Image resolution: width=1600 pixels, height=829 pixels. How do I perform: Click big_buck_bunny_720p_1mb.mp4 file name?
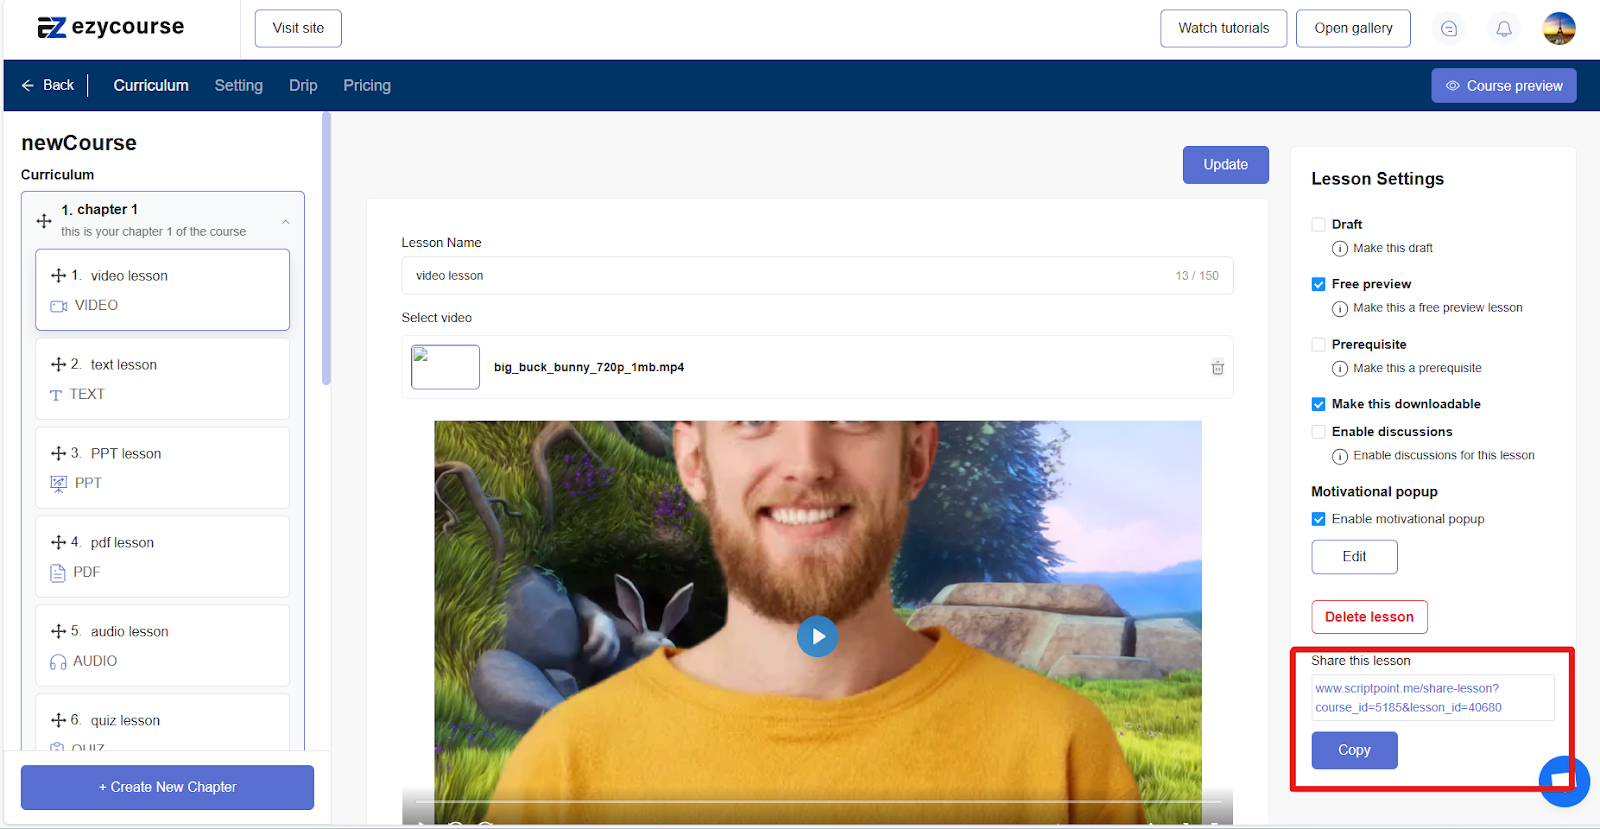click(589, 367)
